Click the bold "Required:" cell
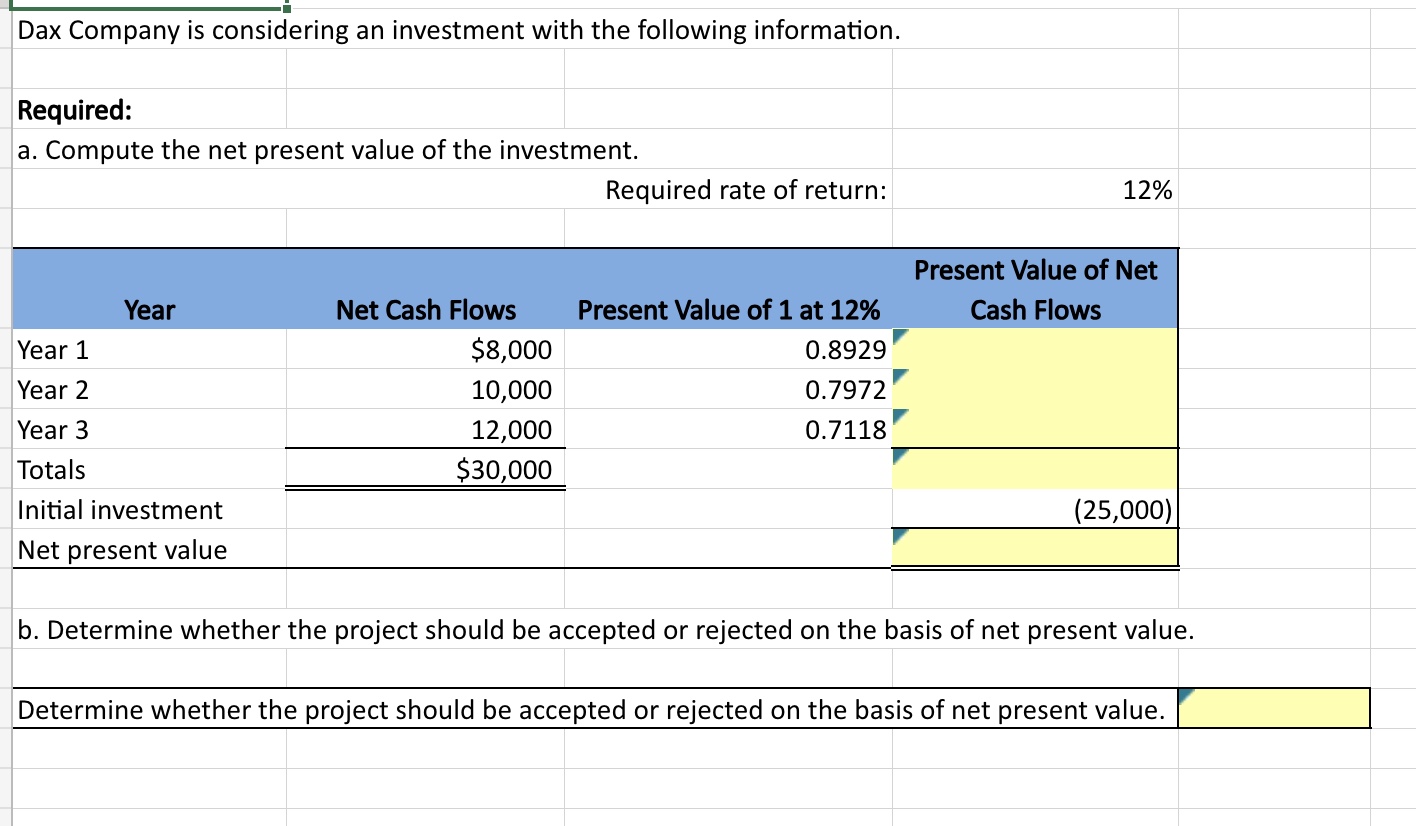1416x826 pixels. (76, 110)
